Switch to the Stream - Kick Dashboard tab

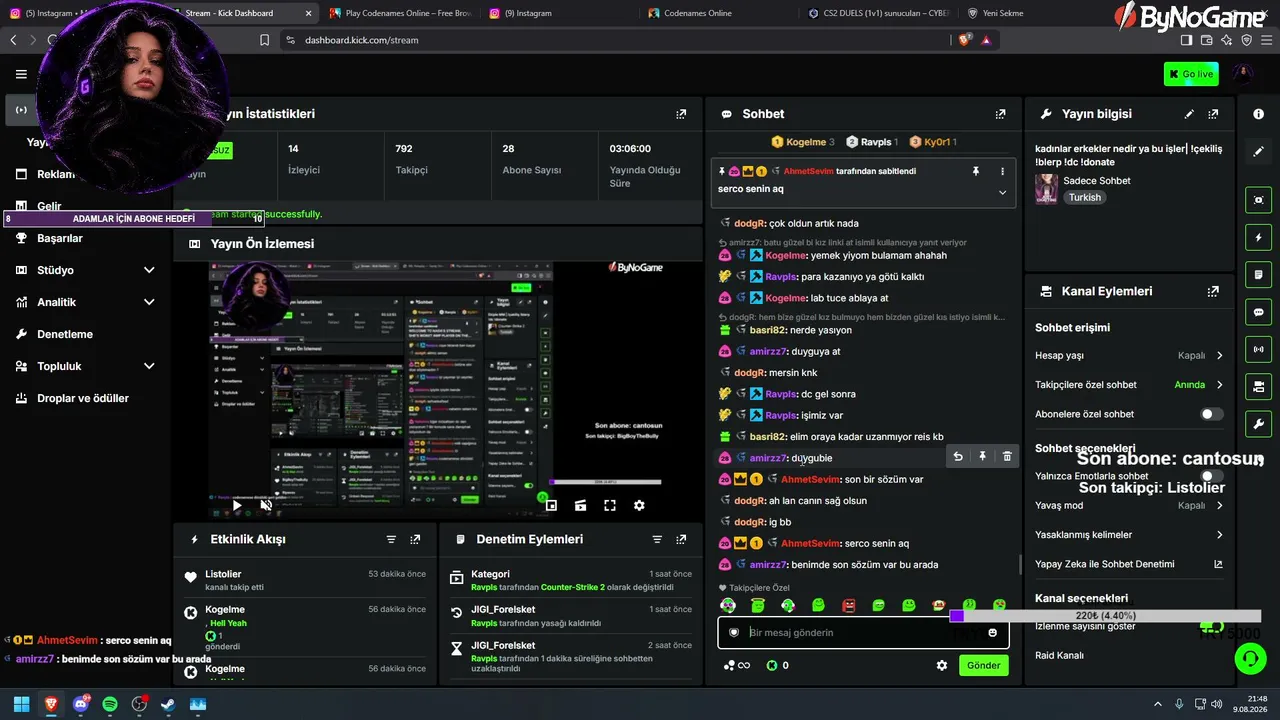(238, 13)
